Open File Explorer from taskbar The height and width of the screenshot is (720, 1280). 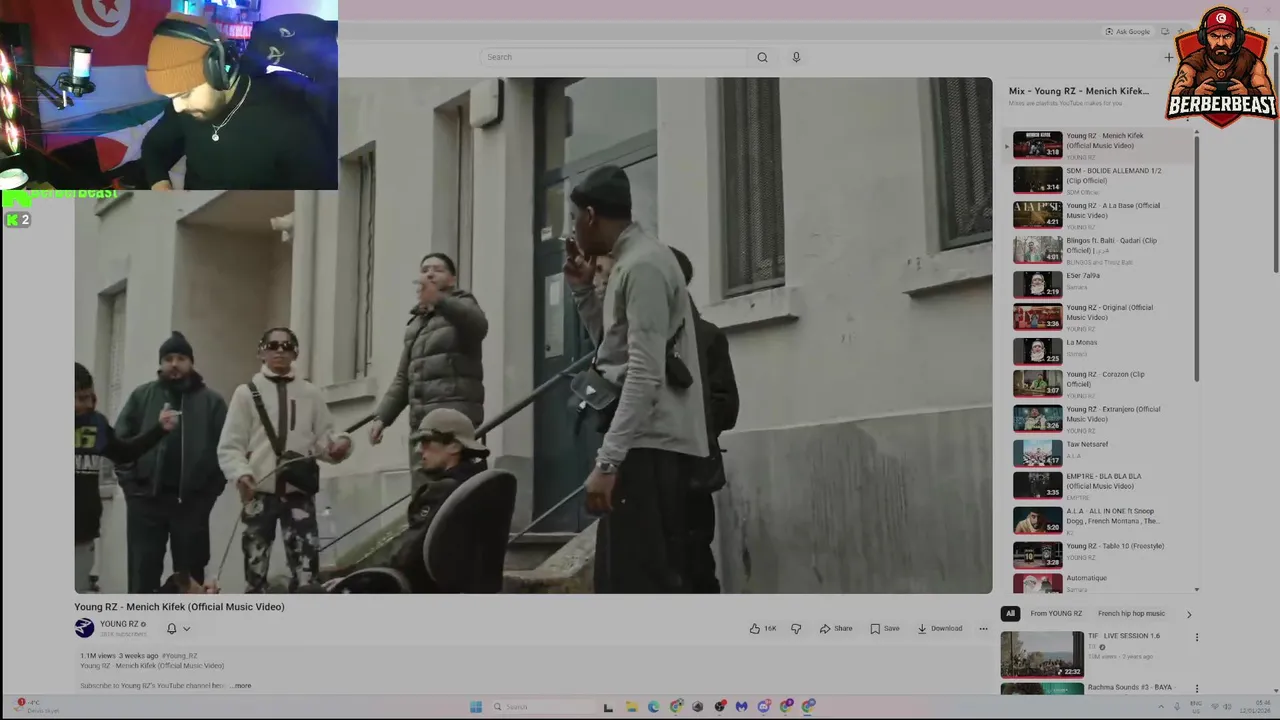(631, 707)
